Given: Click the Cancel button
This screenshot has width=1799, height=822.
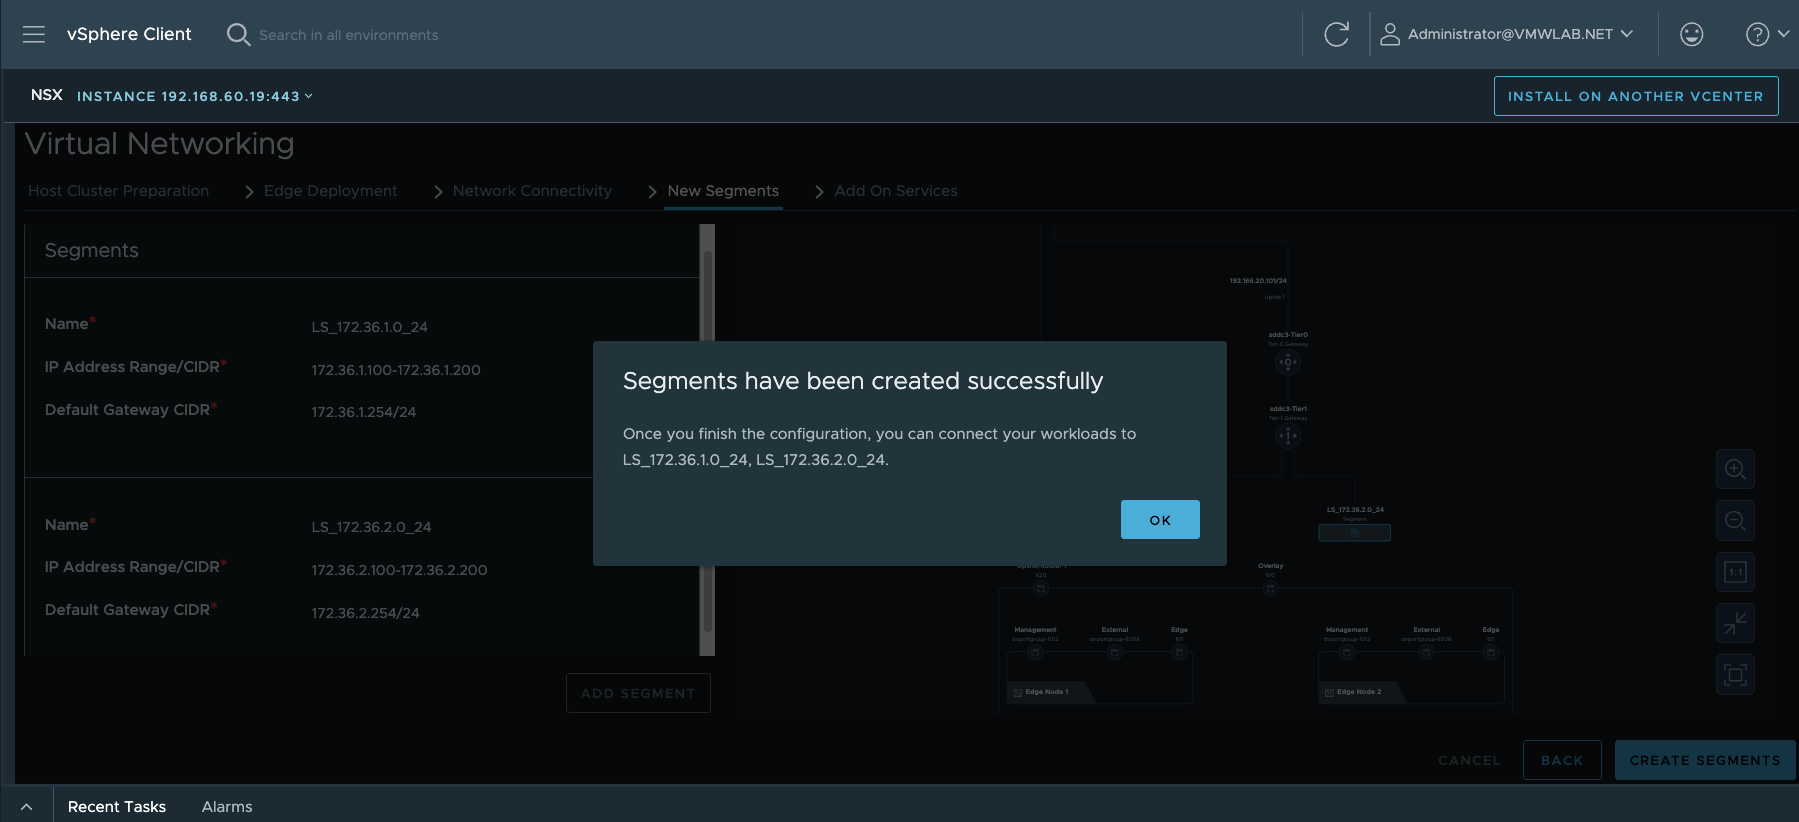Looking at the screenshot, I should [x=1469, y=761].
